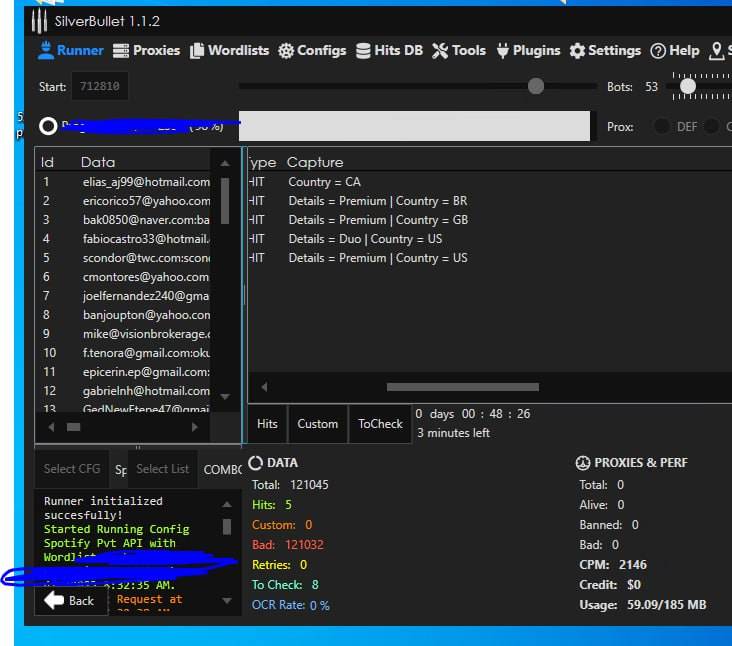Open the Plugins plug icon
Screen dimensions: 732x646
coord(502,51)
